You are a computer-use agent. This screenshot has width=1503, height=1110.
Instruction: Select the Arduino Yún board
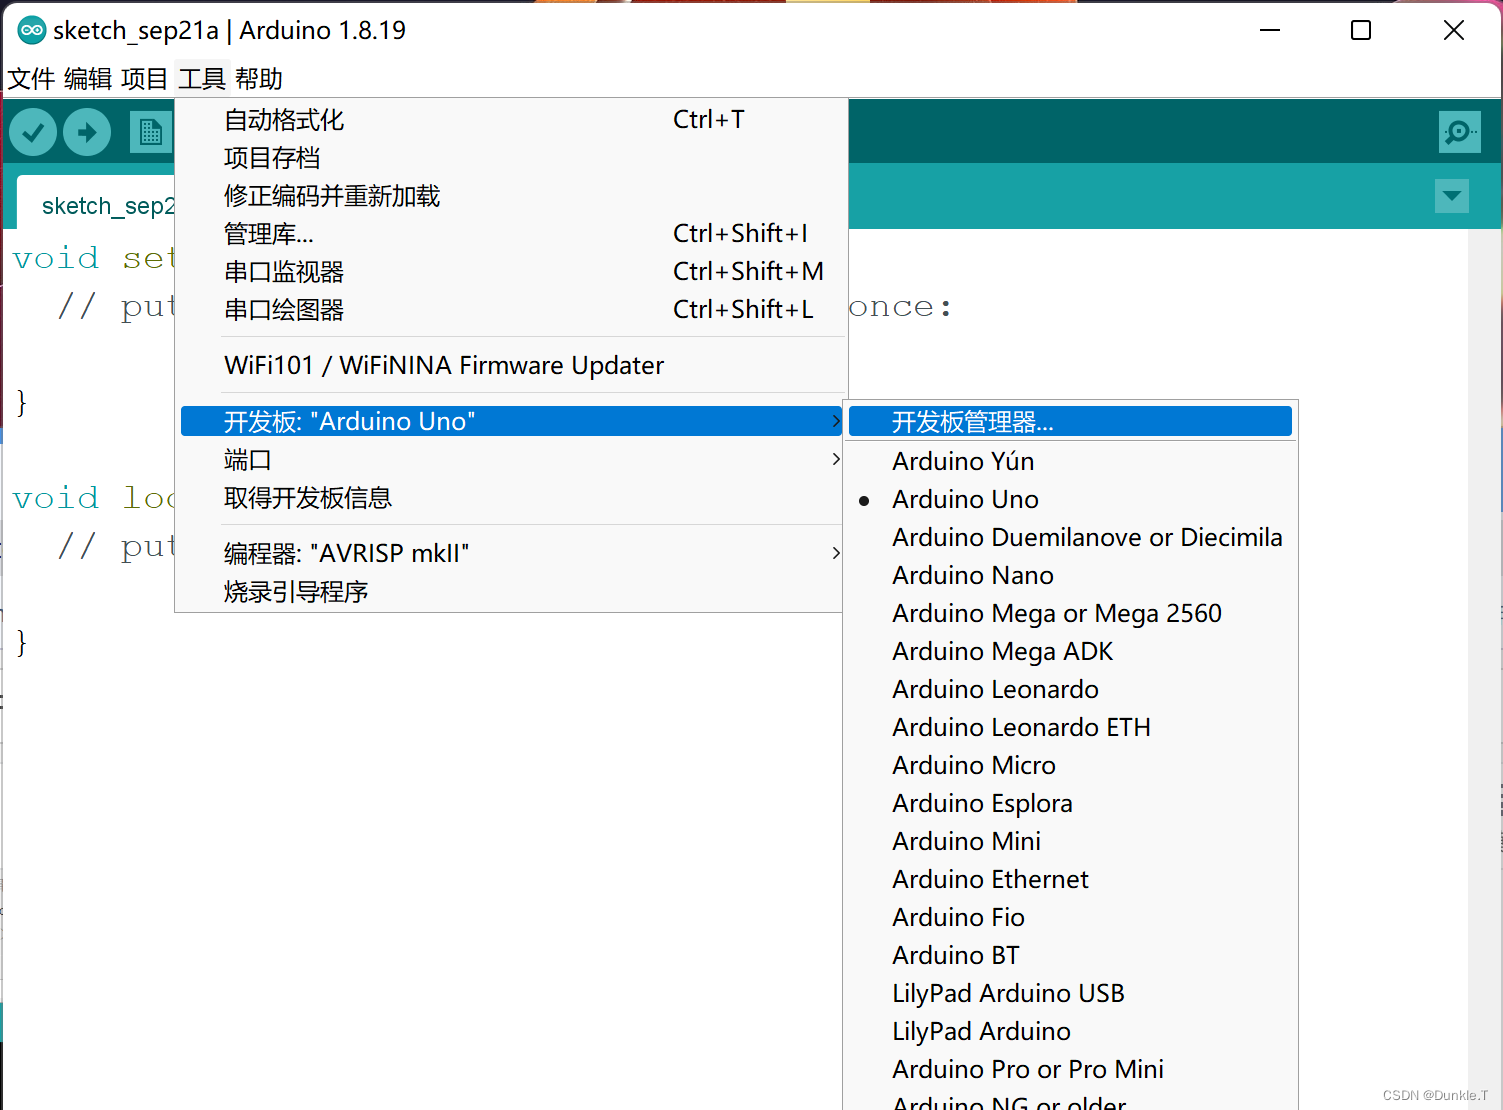(x=1070, y=461)
